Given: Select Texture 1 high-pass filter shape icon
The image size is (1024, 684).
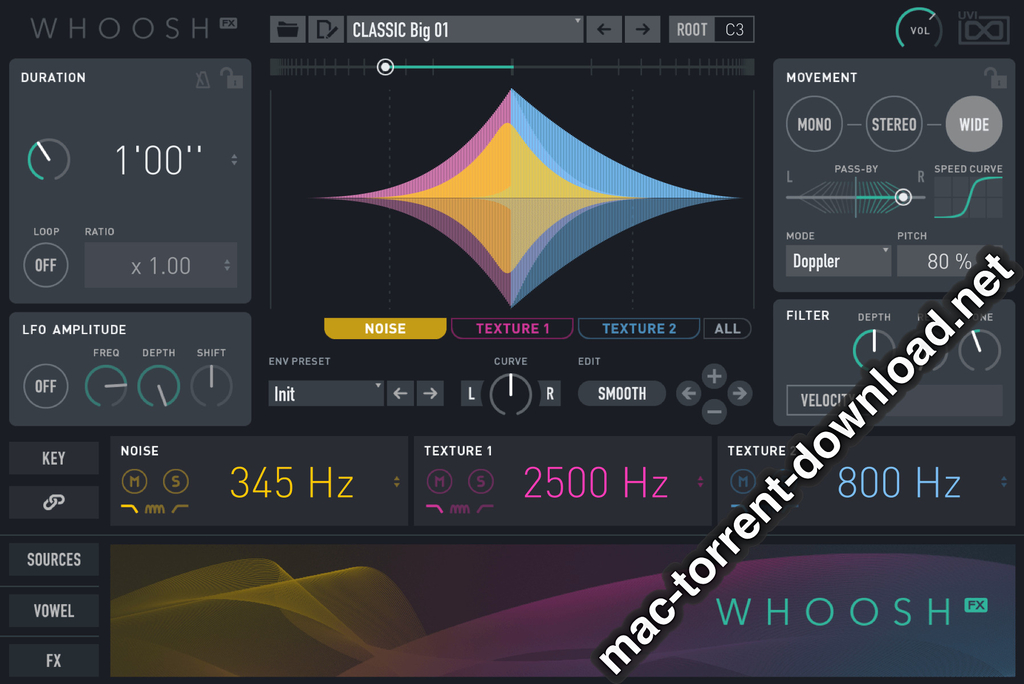Looking at the screenshot, I should 485,508.
